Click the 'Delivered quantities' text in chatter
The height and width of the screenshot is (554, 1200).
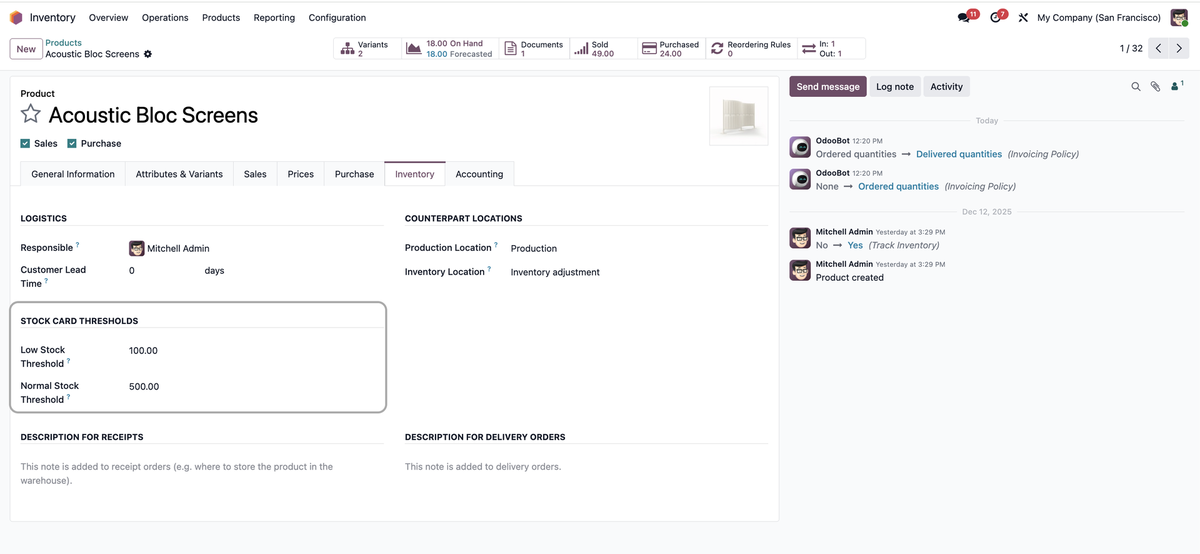pyautogui.click(x=959, y=154)
